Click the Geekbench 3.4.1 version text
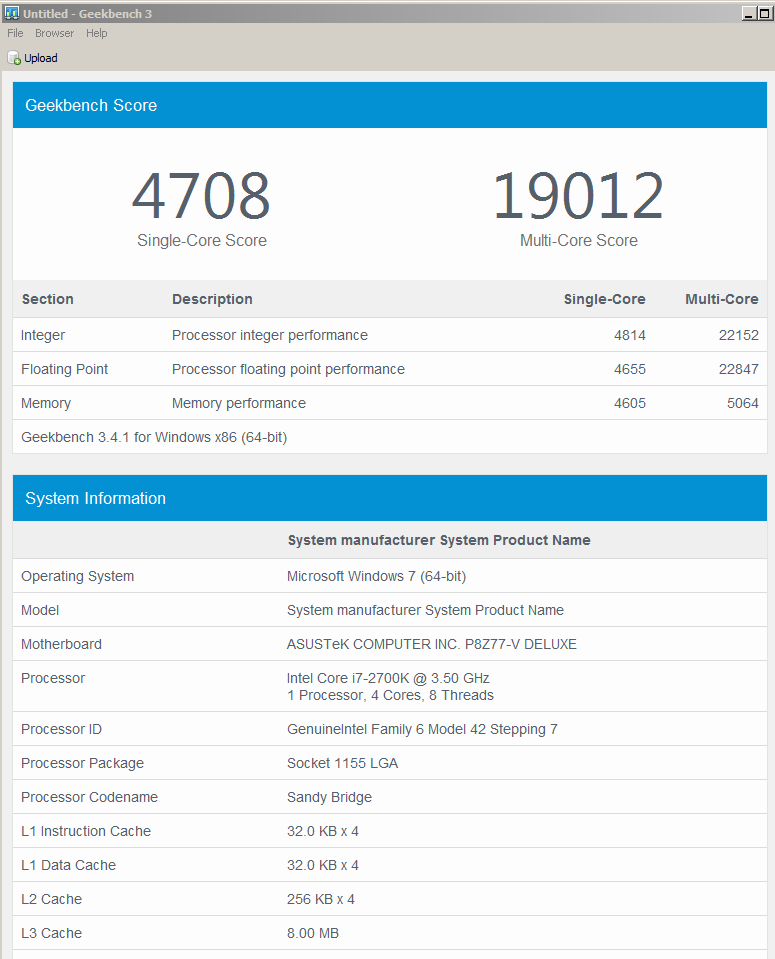This screenshot has height=959, width=775. tap(154, 437)
